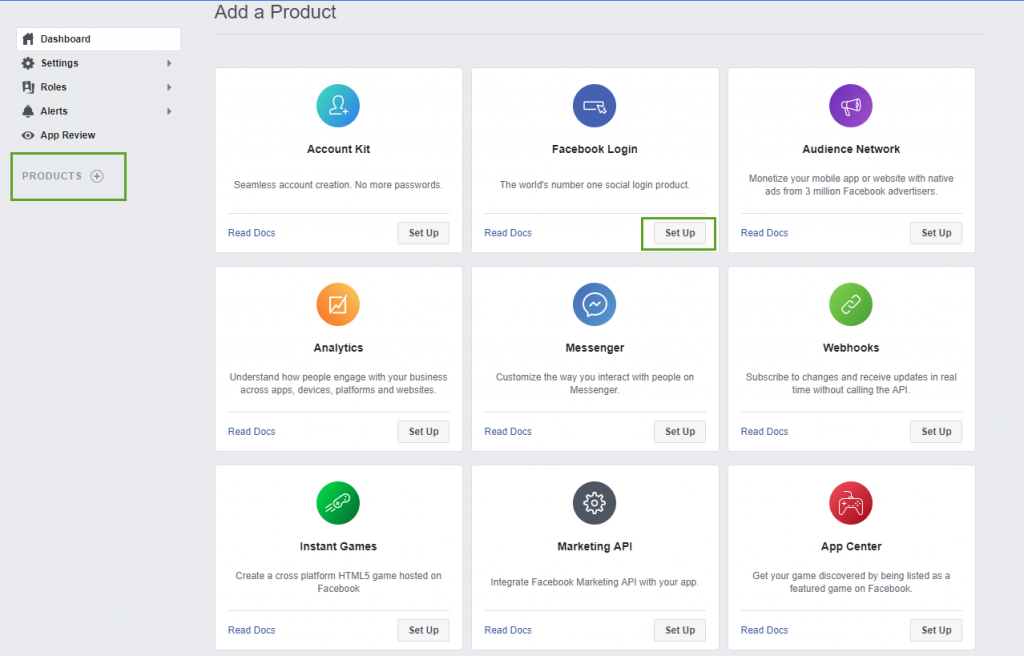Click the 'Messenger' card title
Viewport: 1024px width, 656px height.
click(594, 348)
